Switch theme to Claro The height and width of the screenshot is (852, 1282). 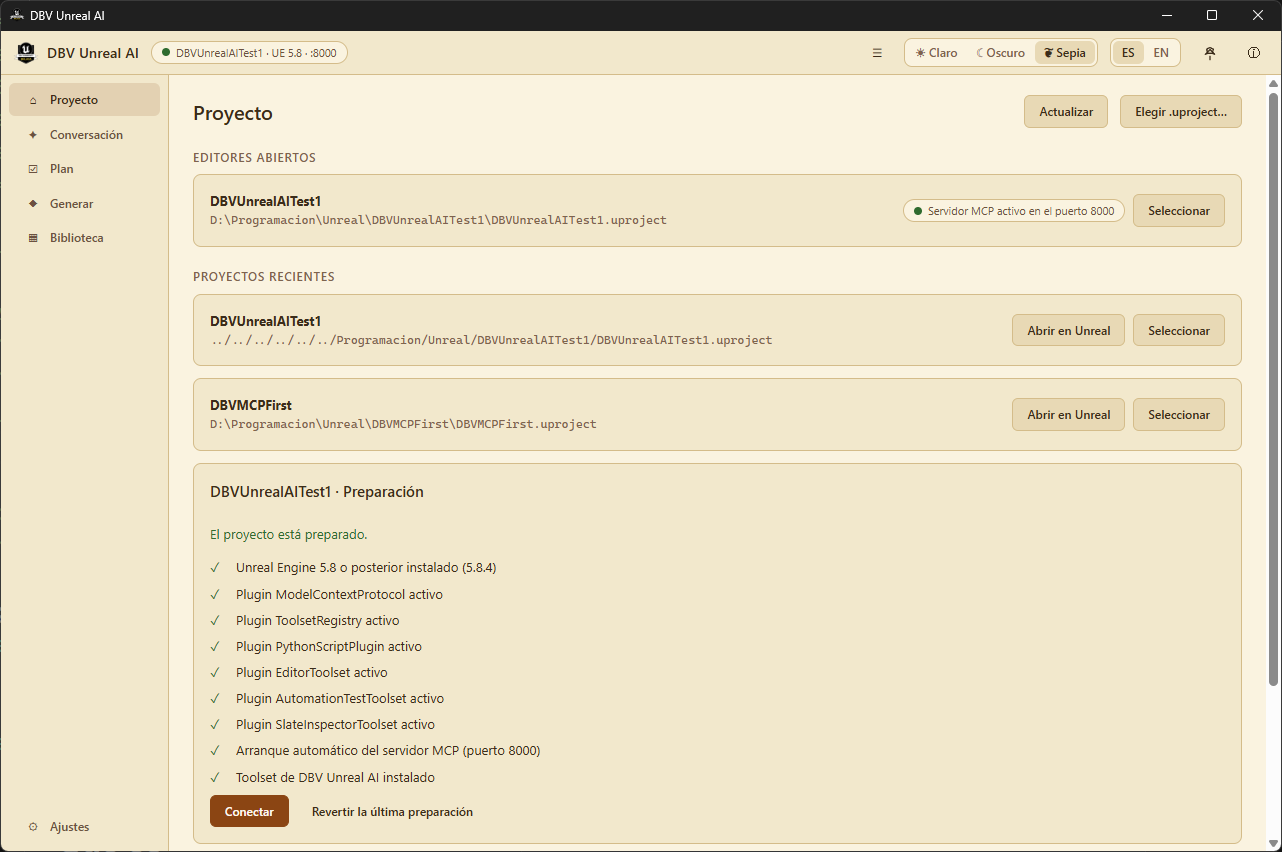[937, 53]
